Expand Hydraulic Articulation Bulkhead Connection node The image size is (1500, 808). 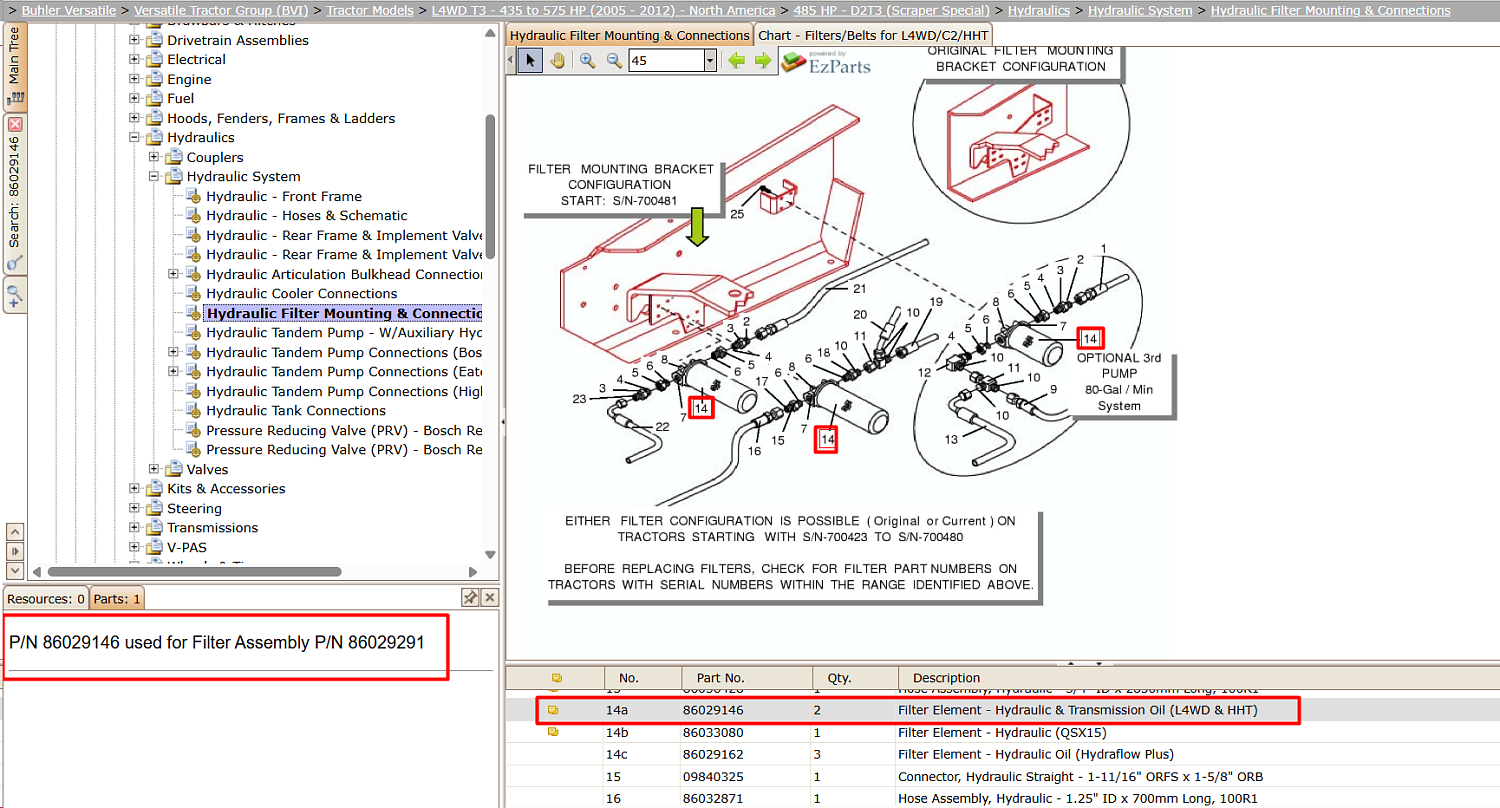click(x=173, y=275)
